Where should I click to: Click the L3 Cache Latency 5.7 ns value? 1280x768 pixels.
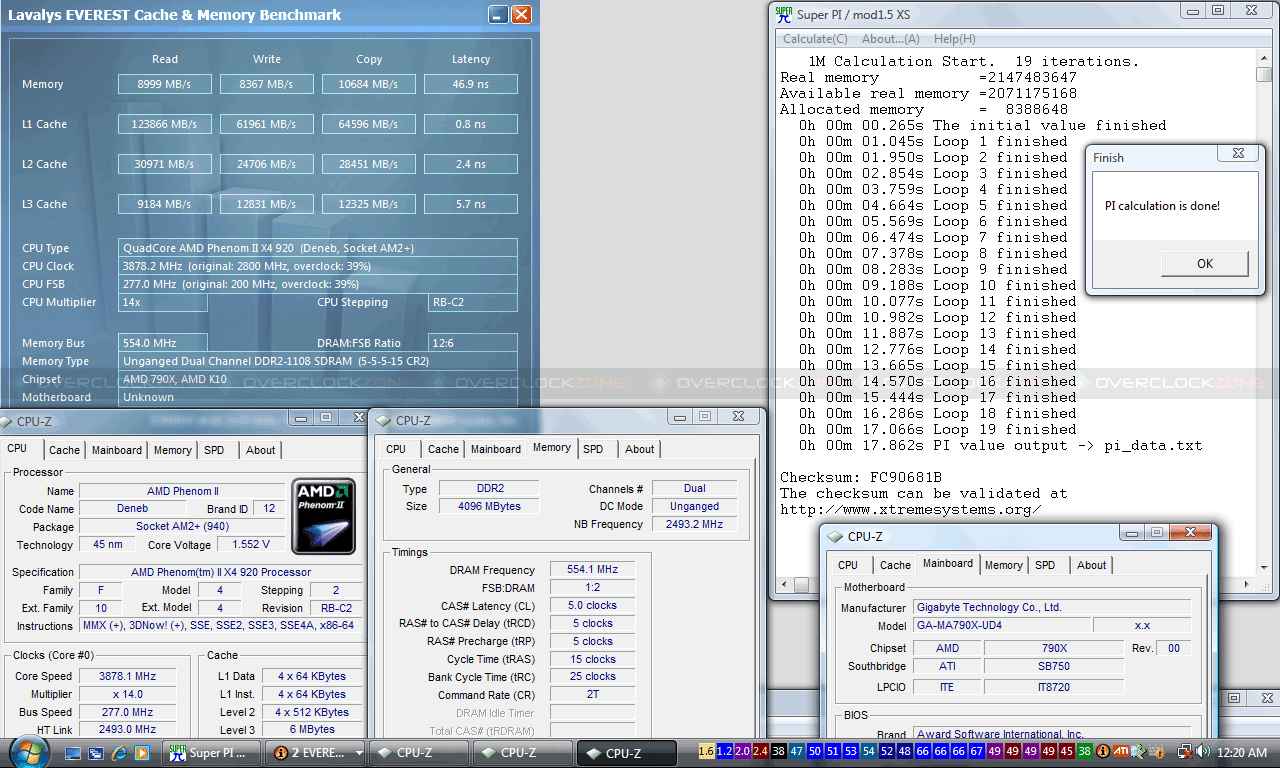471,204
